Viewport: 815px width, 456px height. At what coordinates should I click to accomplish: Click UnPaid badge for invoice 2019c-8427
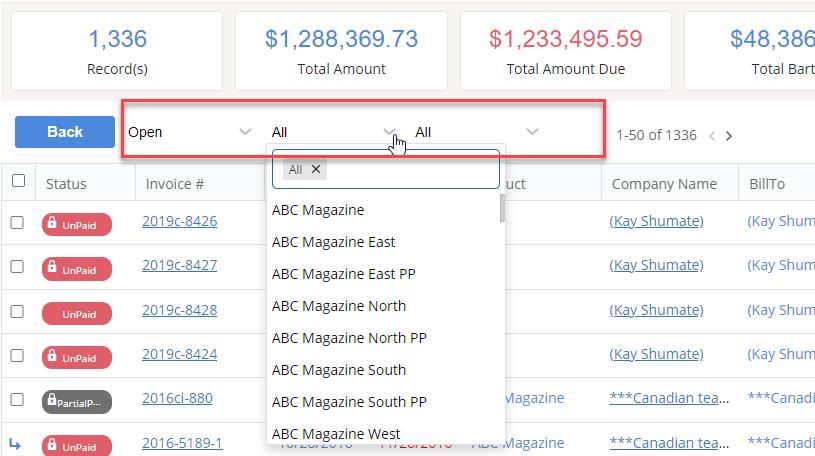(x=77, y=269)
